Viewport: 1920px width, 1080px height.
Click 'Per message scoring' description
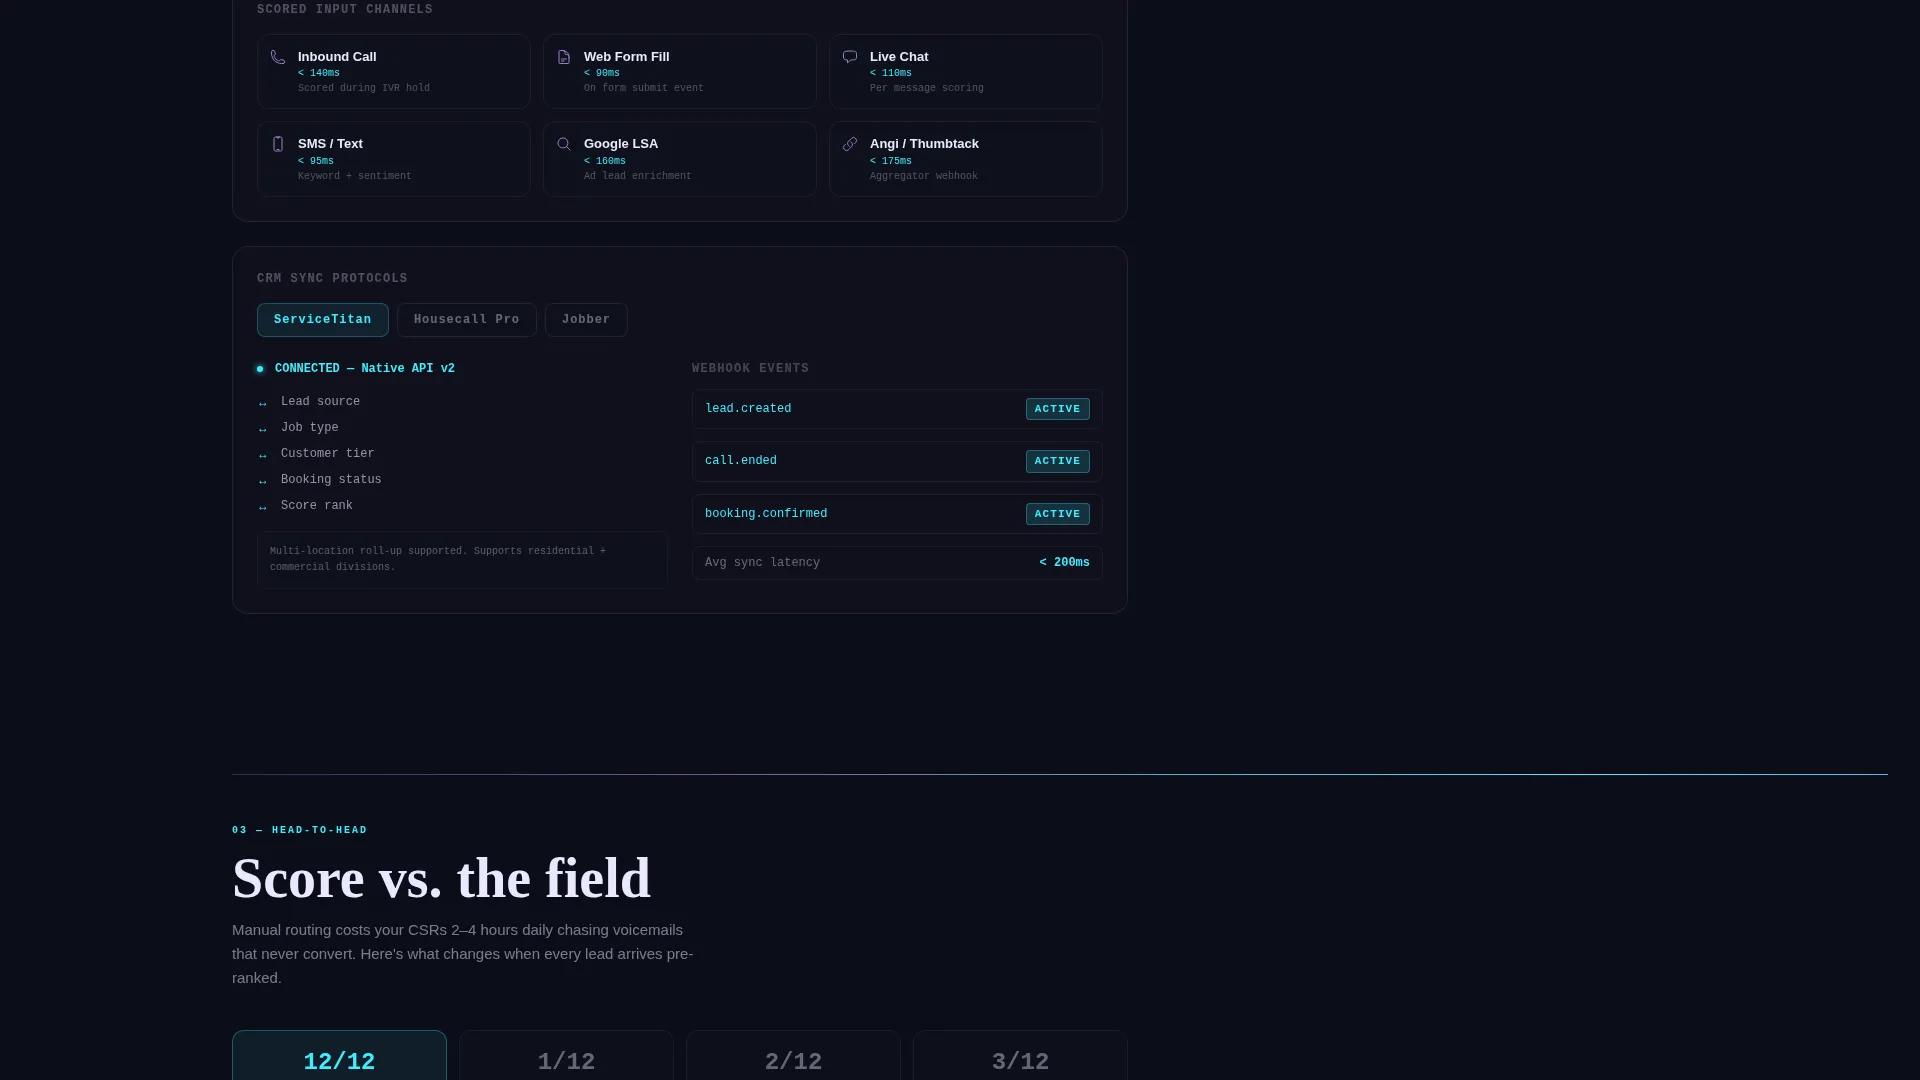pos(927,88)
